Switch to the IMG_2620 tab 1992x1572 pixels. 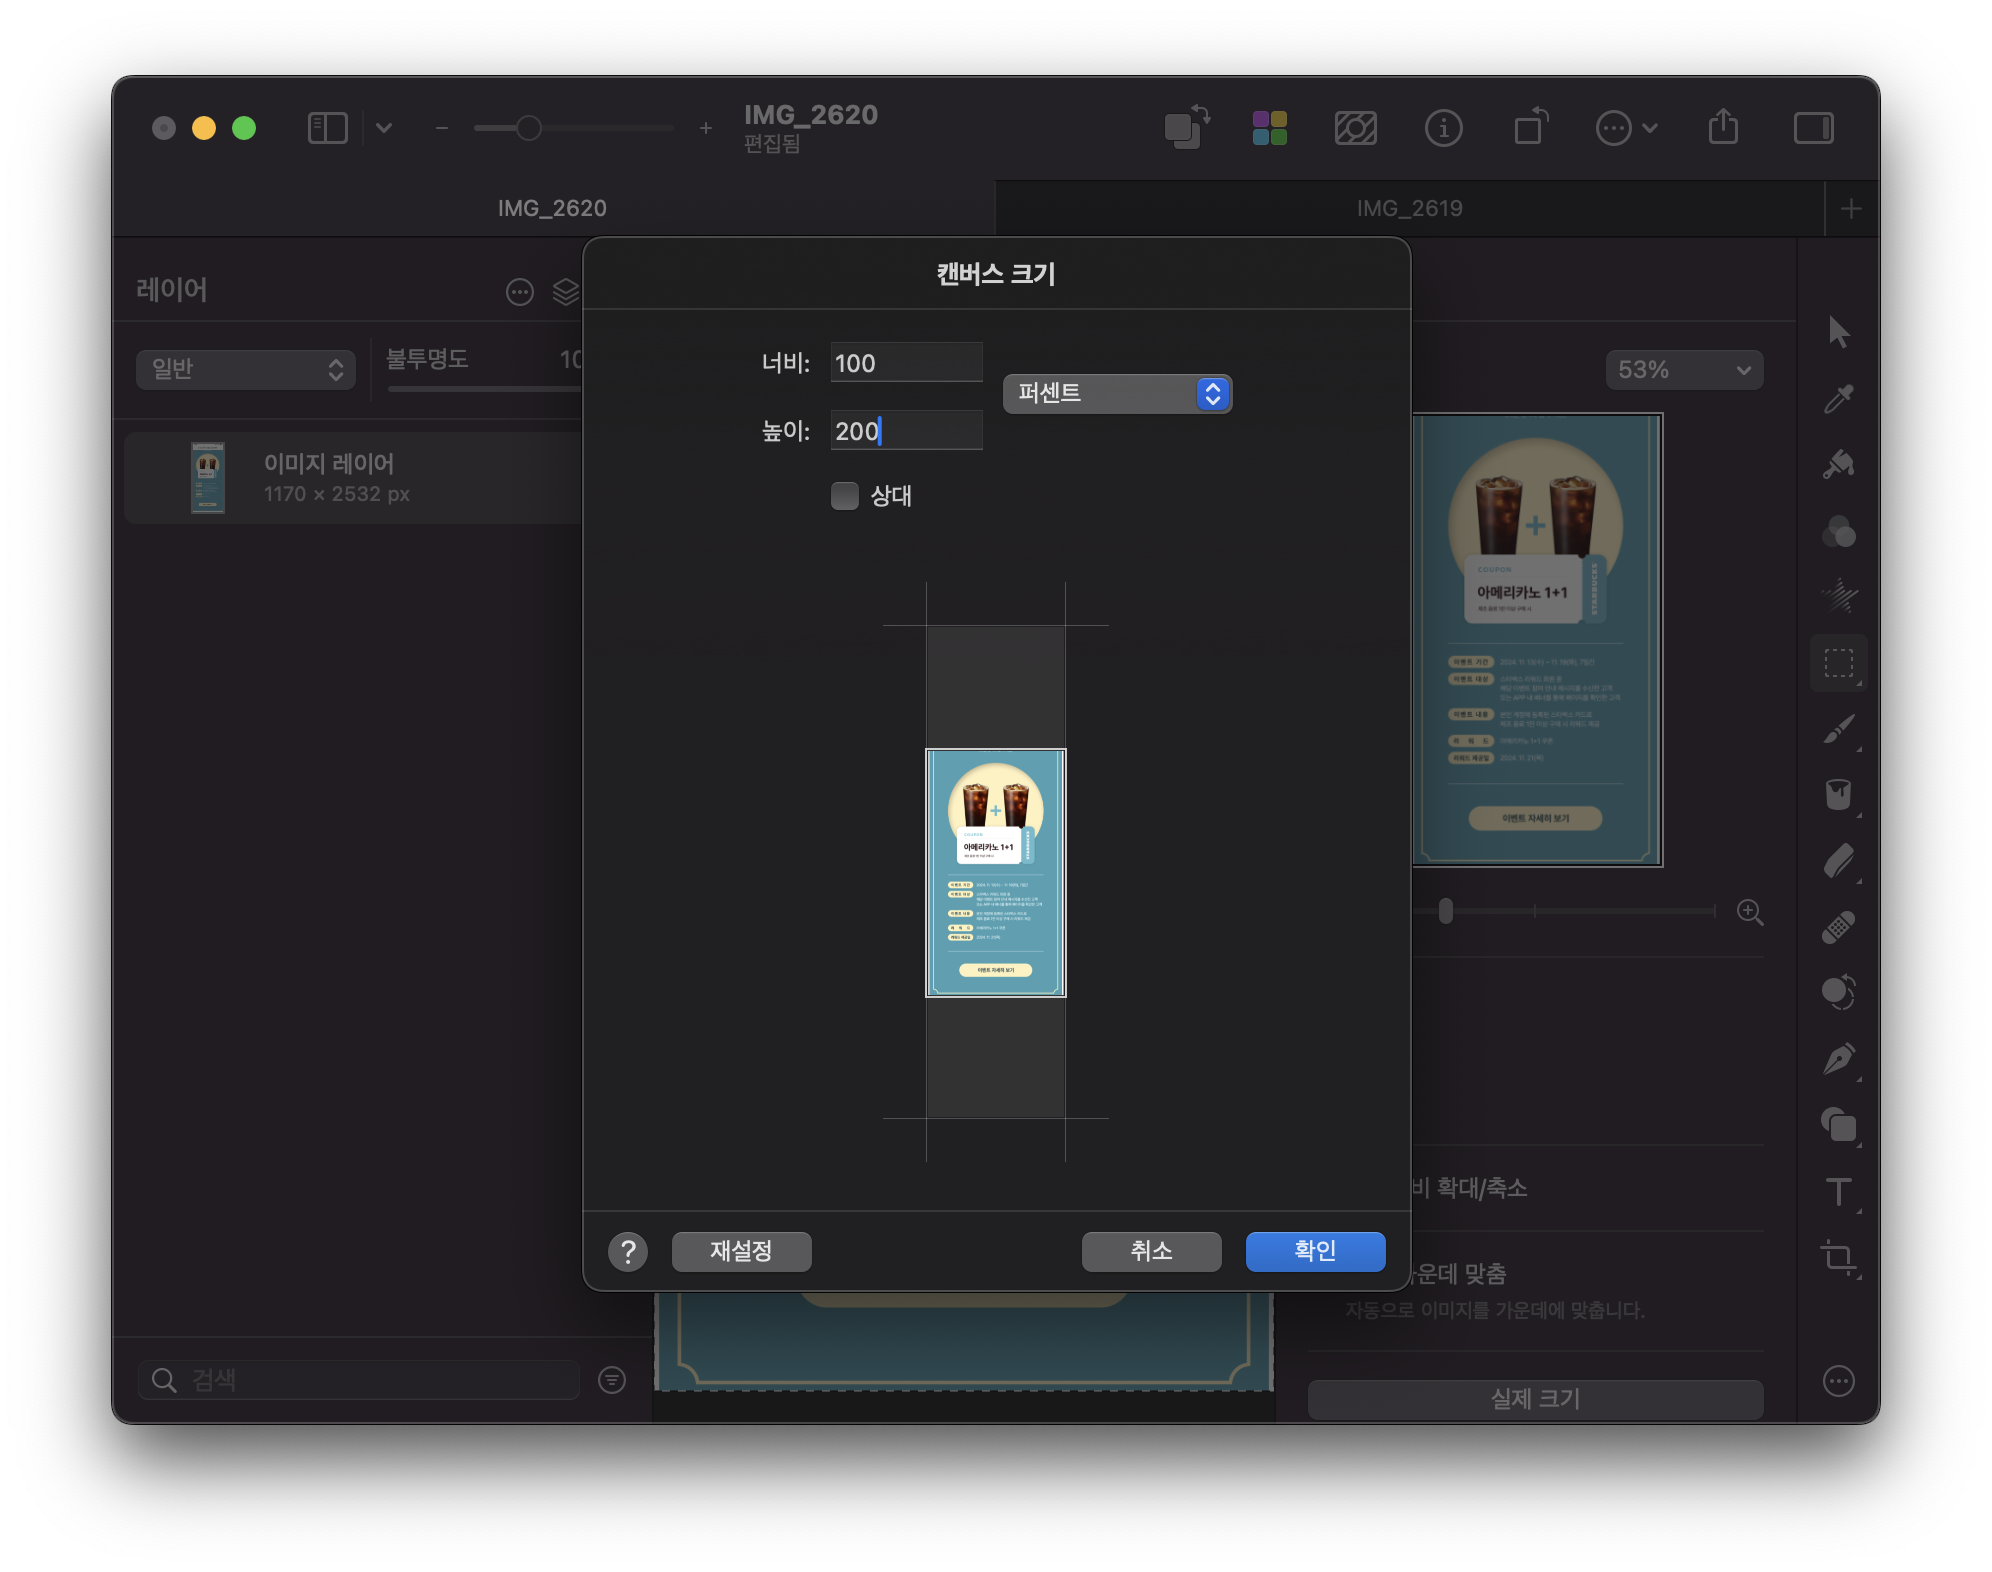point(552,208)
